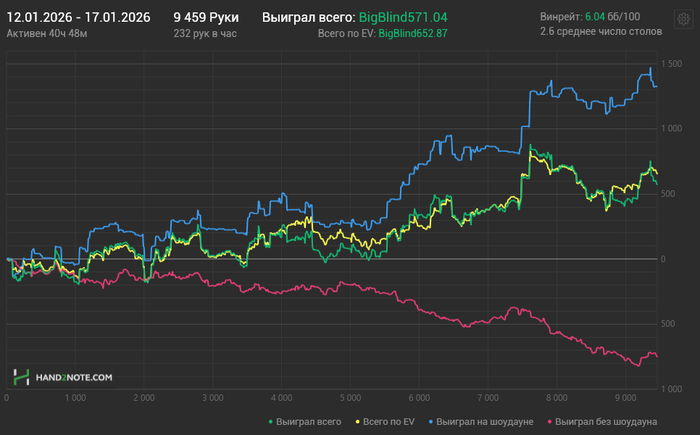Click the total won value BigBlind571.04
700x435 pixels.
click(403, 17)
